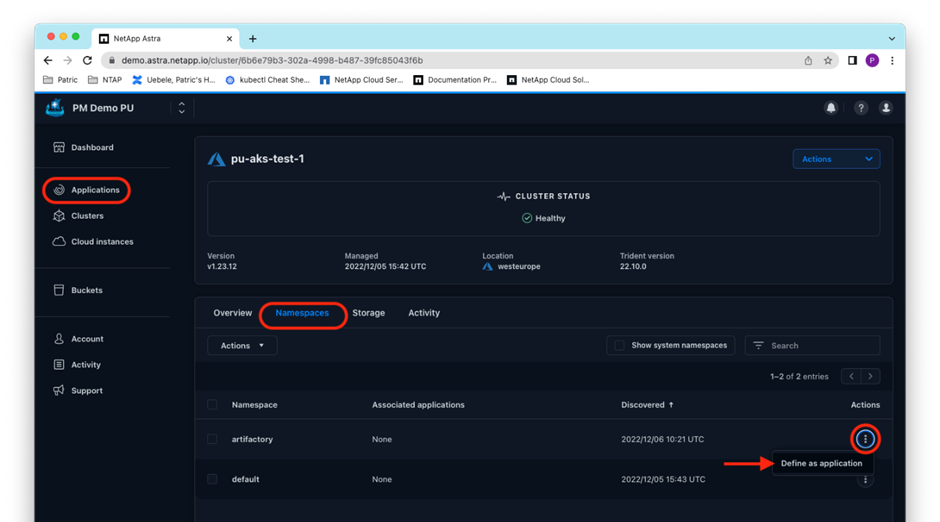Screen dimensions: 940x522
Task: Click the NetApp Astra logo icon
Action: click(55, 108)
